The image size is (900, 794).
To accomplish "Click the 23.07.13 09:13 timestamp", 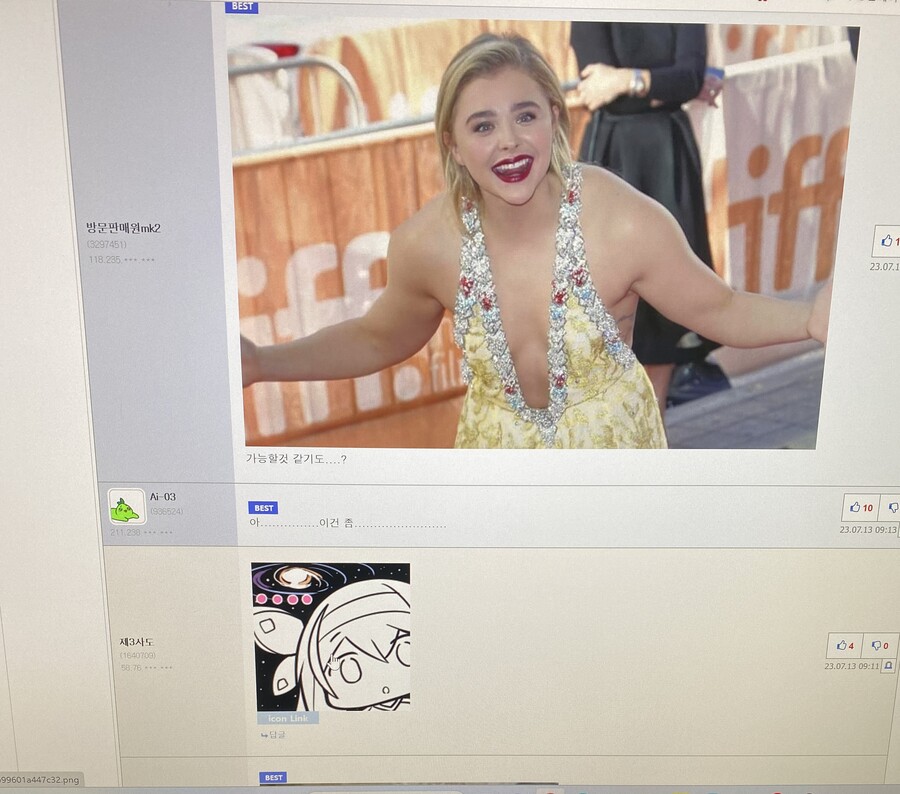I will tap(867, 530).
